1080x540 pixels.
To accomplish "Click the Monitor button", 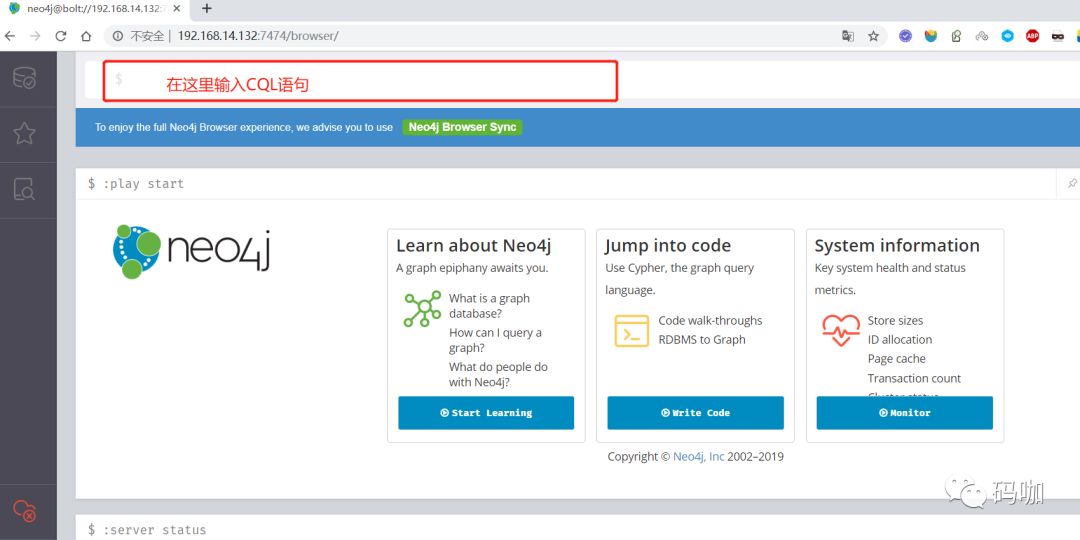I will (905, 413).
